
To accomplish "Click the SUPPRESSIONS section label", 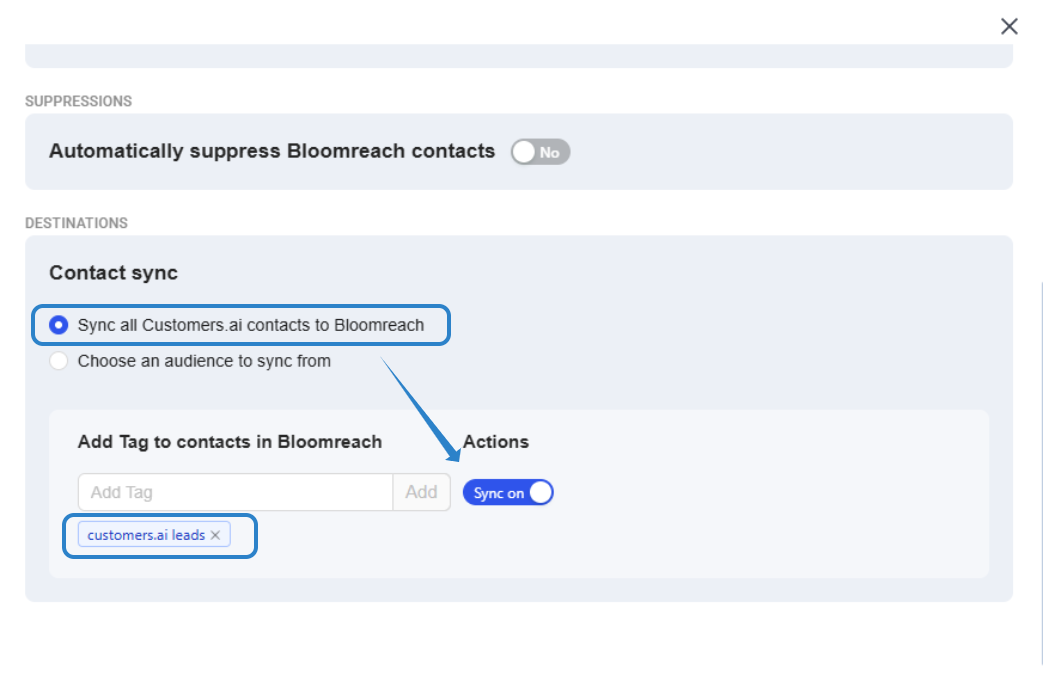I will 78,101.
